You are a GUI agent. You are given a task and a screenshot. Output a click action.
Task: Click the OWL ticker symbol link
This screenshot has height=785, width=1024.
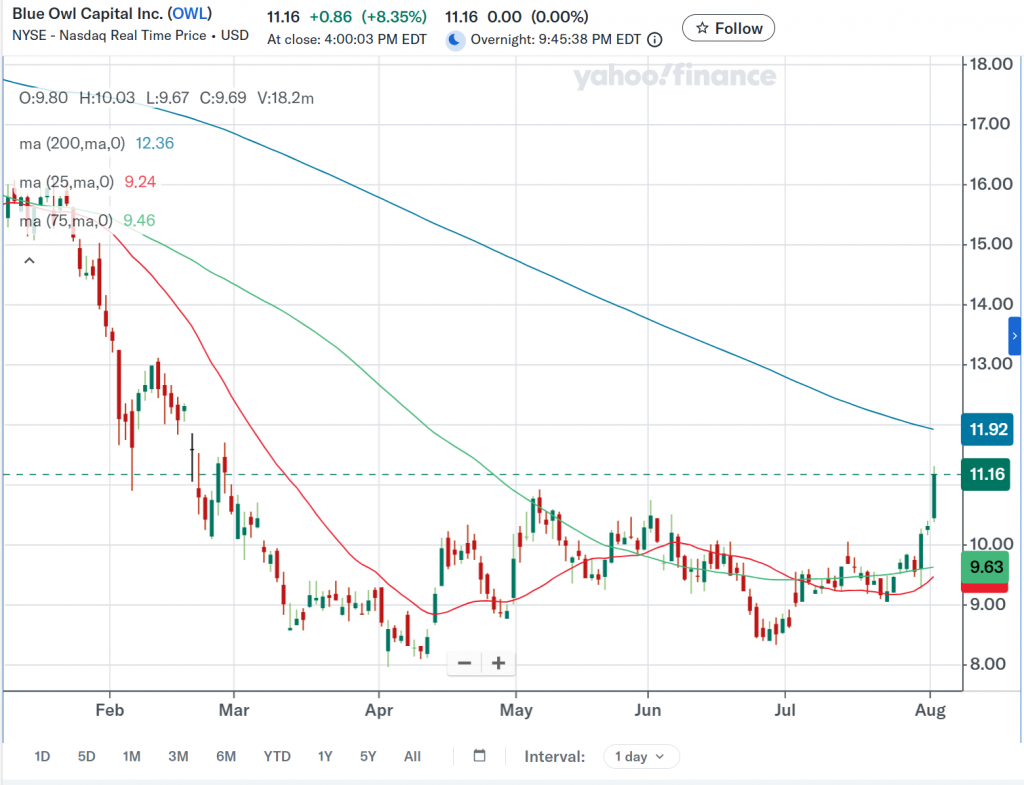(x=189, y=14)
